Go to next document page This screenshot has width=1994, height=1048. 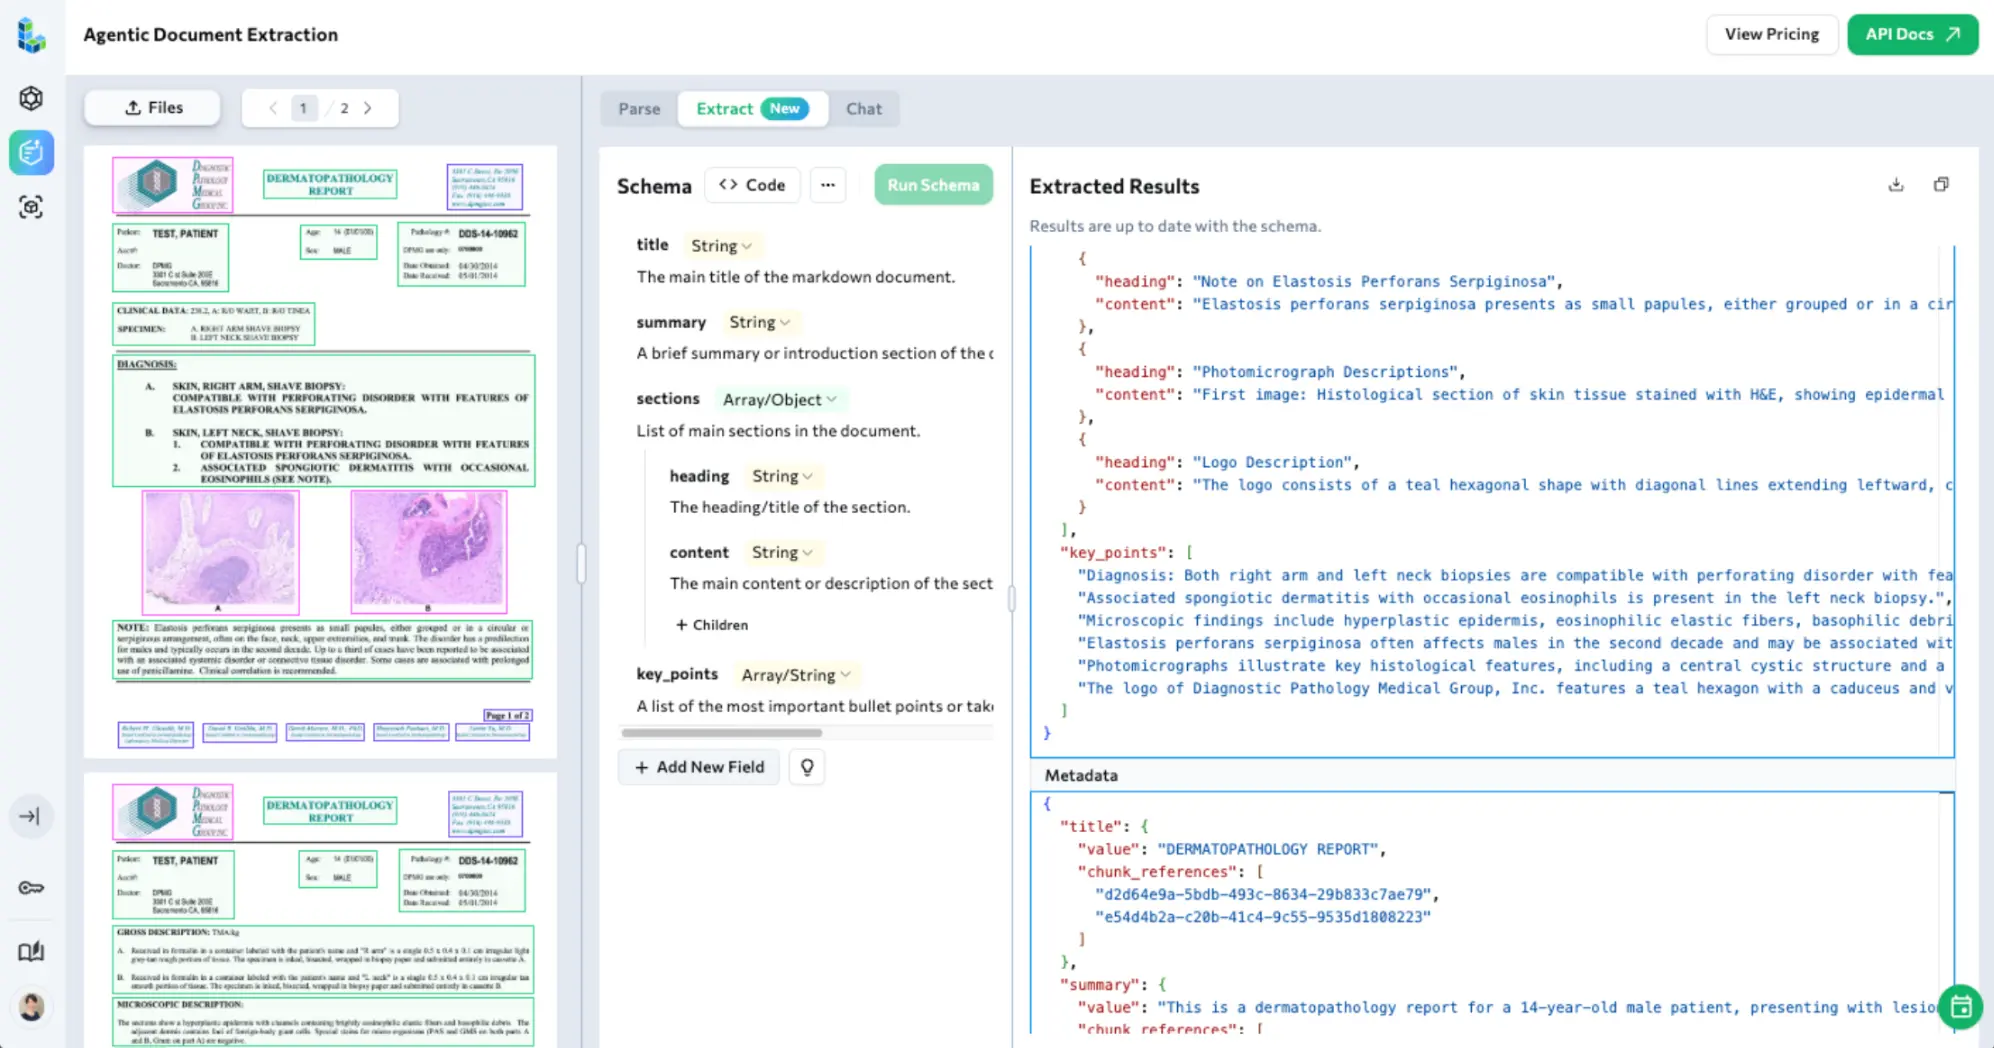(368, 108)
